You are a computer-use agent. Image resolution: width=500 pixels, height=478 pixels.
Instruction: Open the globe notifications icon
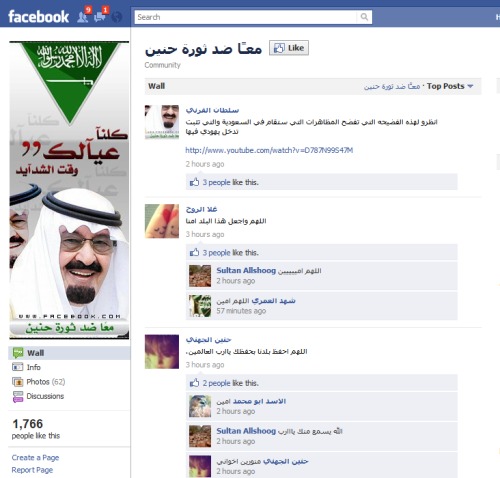click(x=116, y=17)
